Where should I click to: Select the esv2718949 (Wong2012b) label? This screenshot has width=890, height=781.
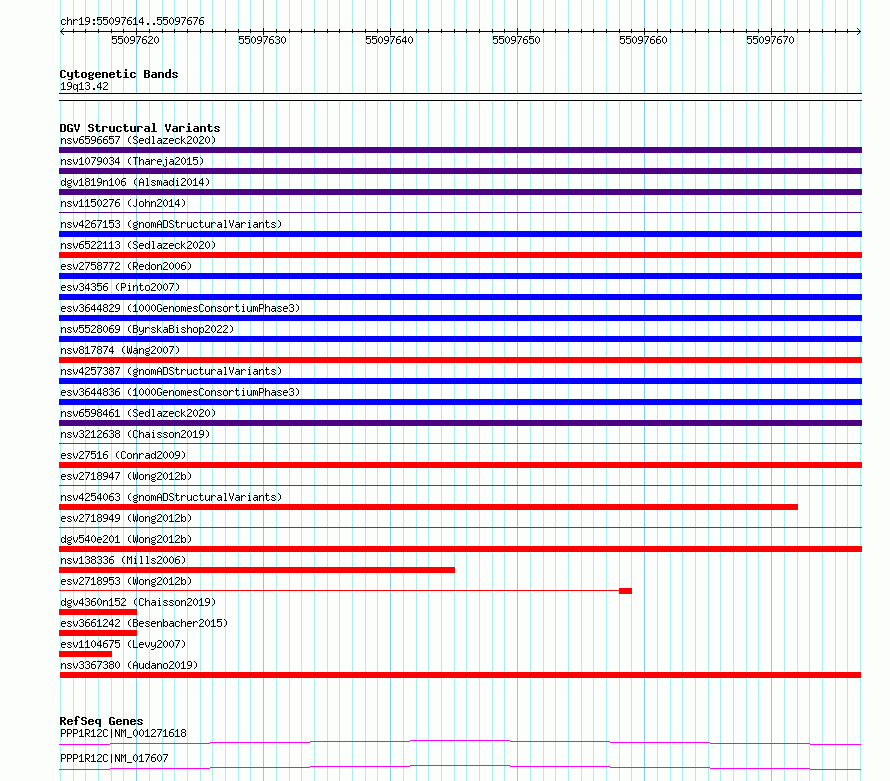point(126,518)
